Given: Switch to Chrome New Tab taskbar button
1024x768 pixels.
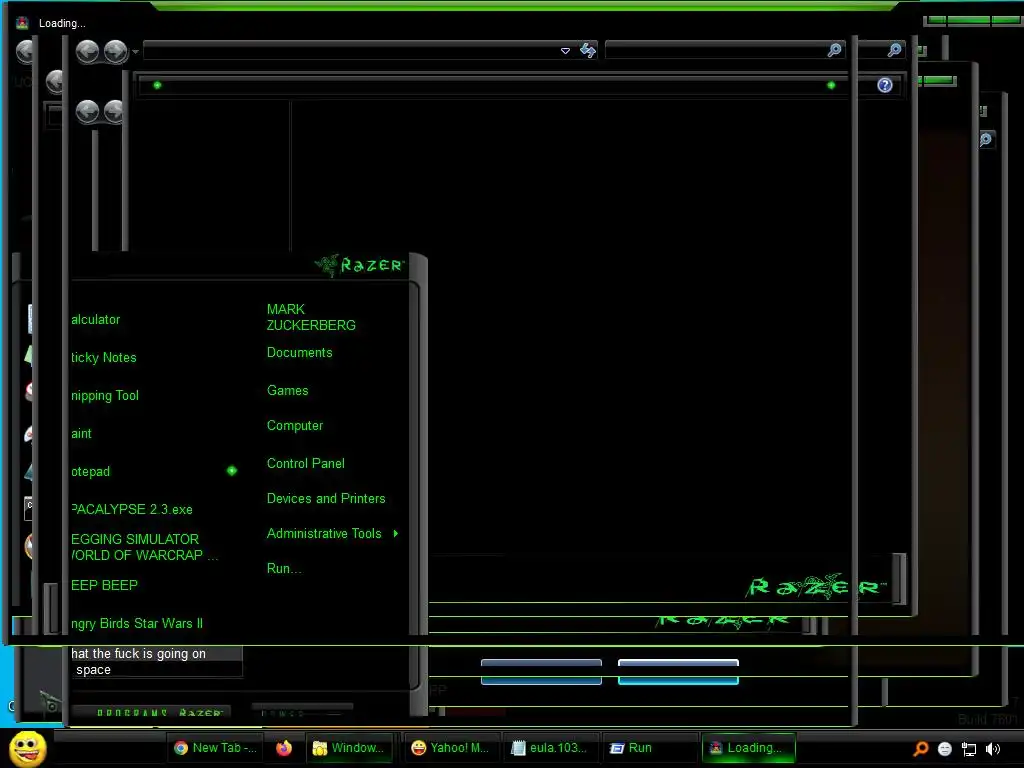Looking at the screenshot, I should [x=216, y=748].
